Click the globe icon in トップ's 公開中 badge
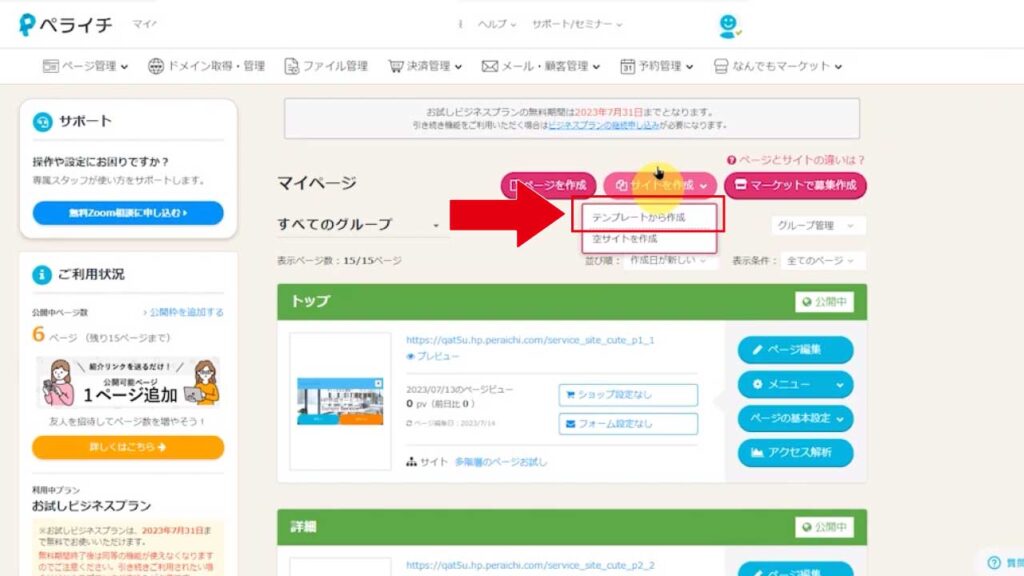Image resolution: width=1024 pixels, height=576 pixels. (807, 302)
